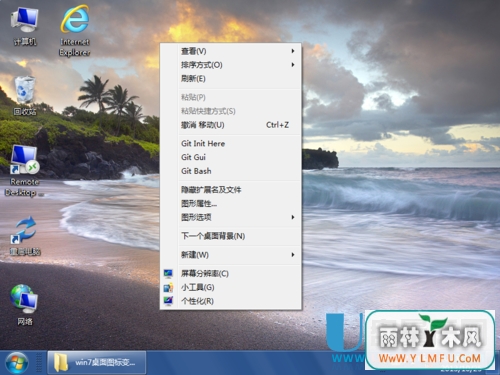Viewport: 500px width, 375px height.
Task: Select the blue arrows restart shortcut icon
Action: coord(25,236)
